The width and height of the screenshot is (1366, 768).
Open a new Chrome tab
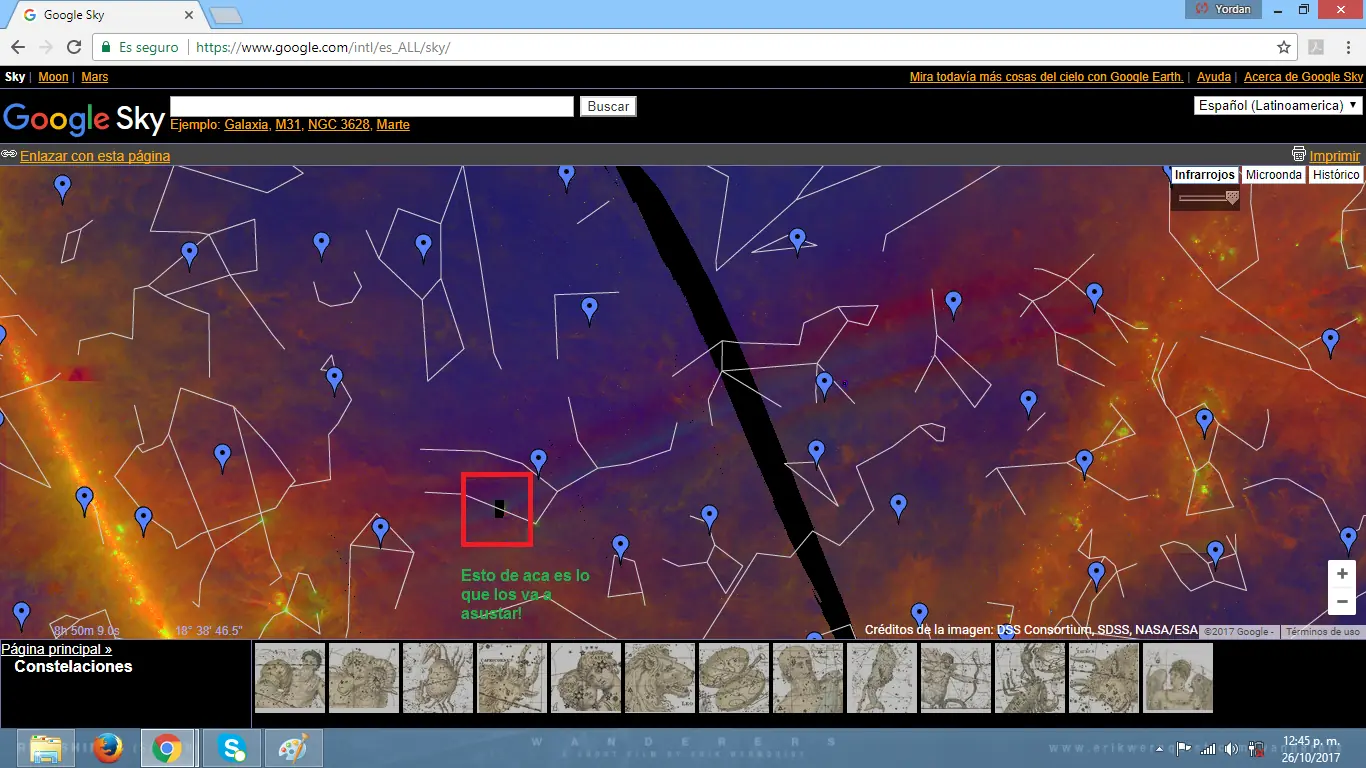227,15
